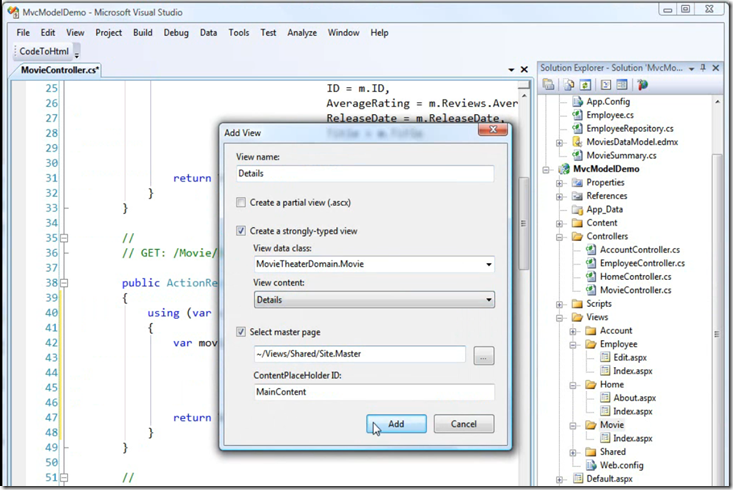
Task: Click the master page path field
Action: [x=359, y=354]
